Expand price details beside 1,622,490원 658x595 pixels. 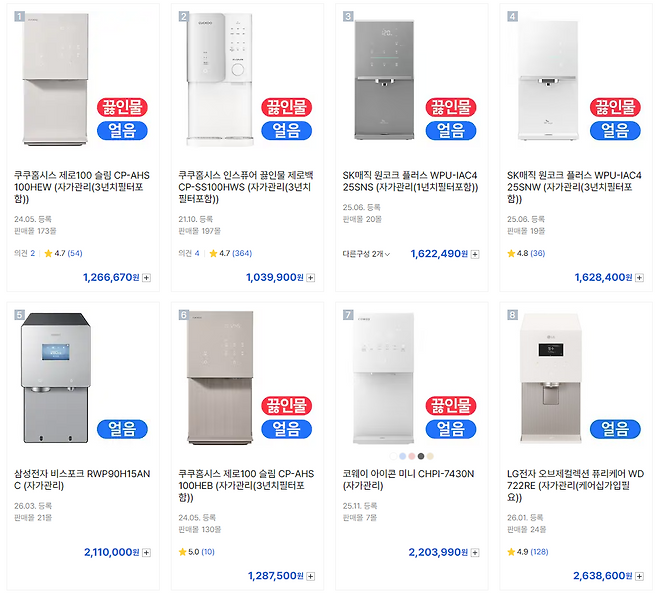474,254
